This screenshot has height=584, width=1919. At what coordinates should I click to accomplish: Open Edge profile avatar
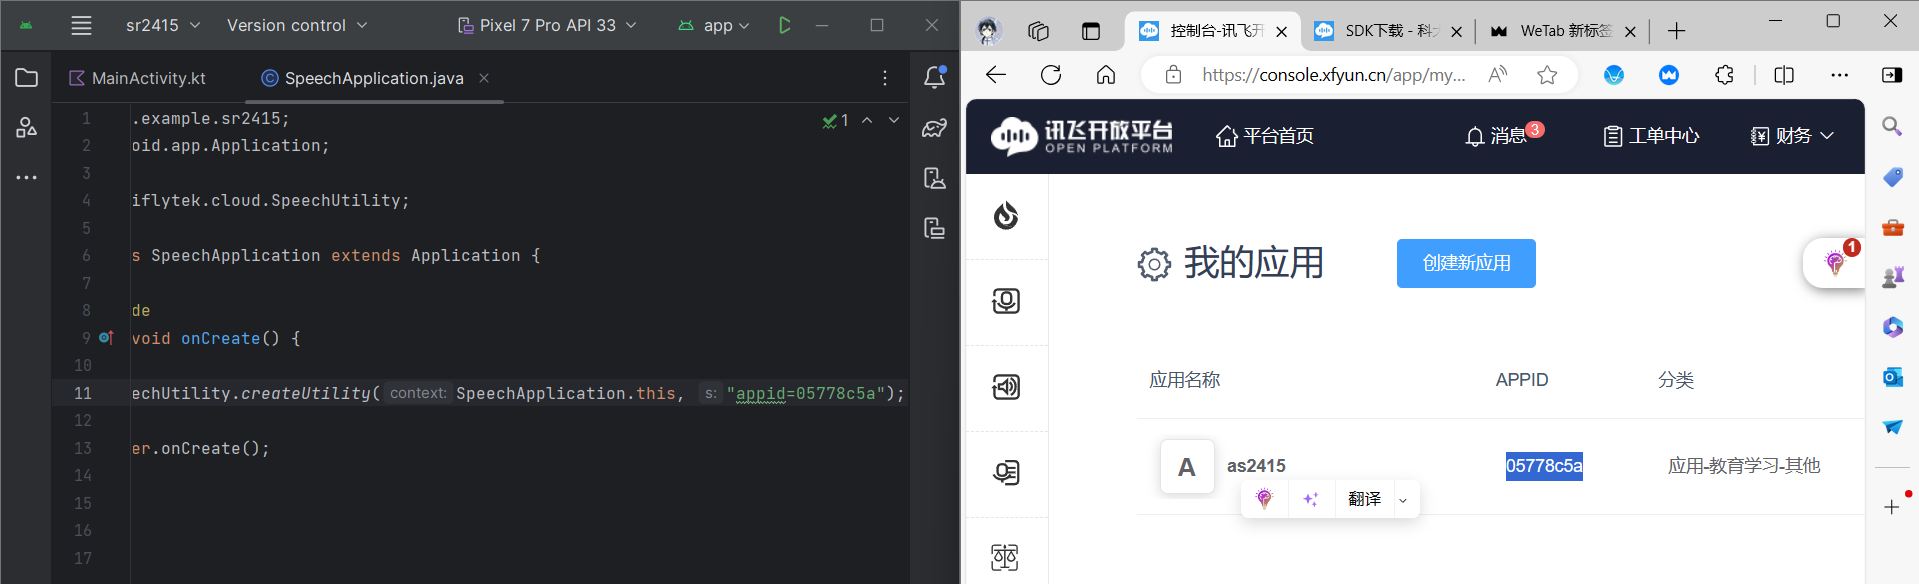989,31
